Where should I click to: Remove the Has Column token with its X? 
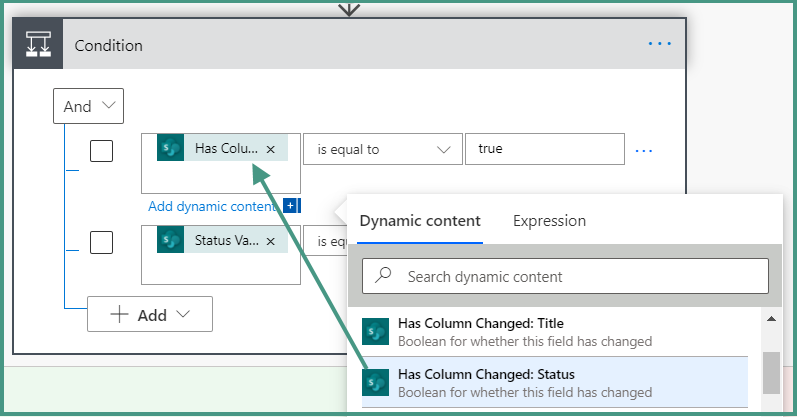pos(271,149)
